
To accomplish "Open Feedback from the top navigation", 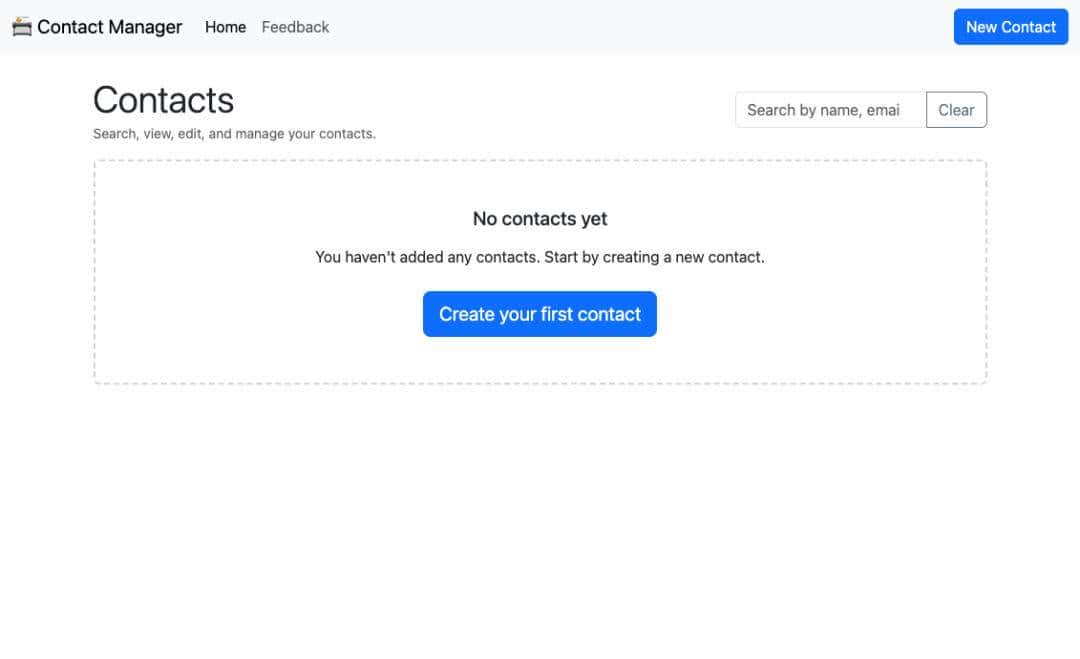I will [x=295, y=27].
